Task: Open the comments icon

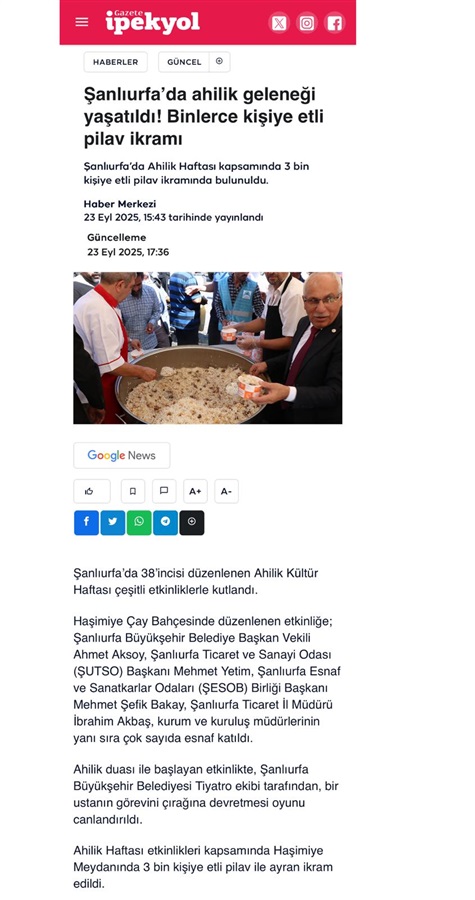Action: coord(164,491)
